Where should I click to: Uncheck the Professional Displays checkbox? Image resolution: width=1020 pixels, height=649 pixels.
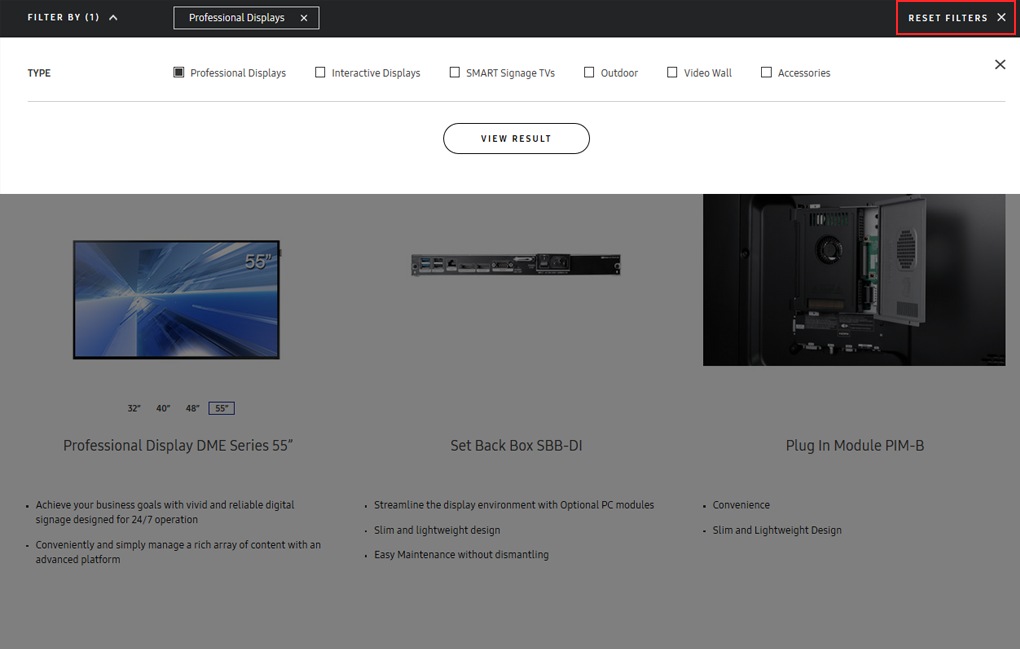click(178, 72)
